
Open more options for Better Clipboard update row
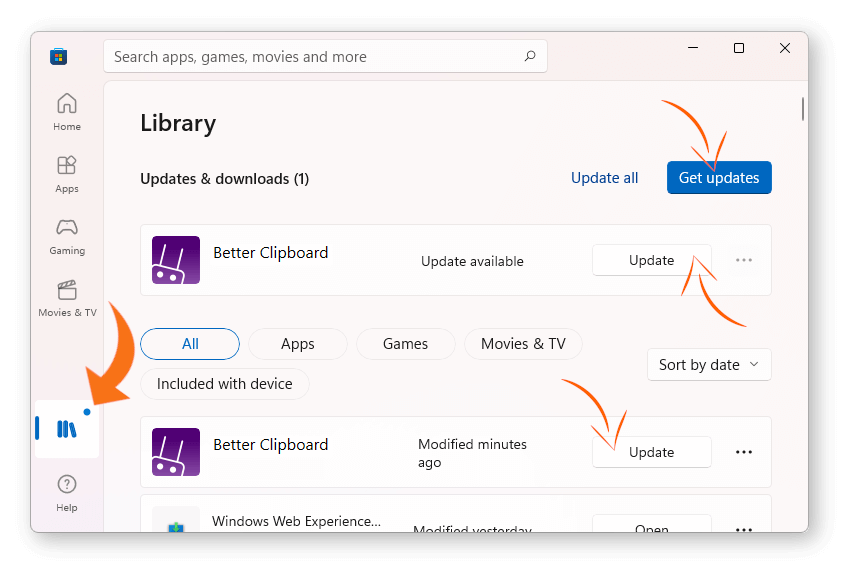coord(744,260)
